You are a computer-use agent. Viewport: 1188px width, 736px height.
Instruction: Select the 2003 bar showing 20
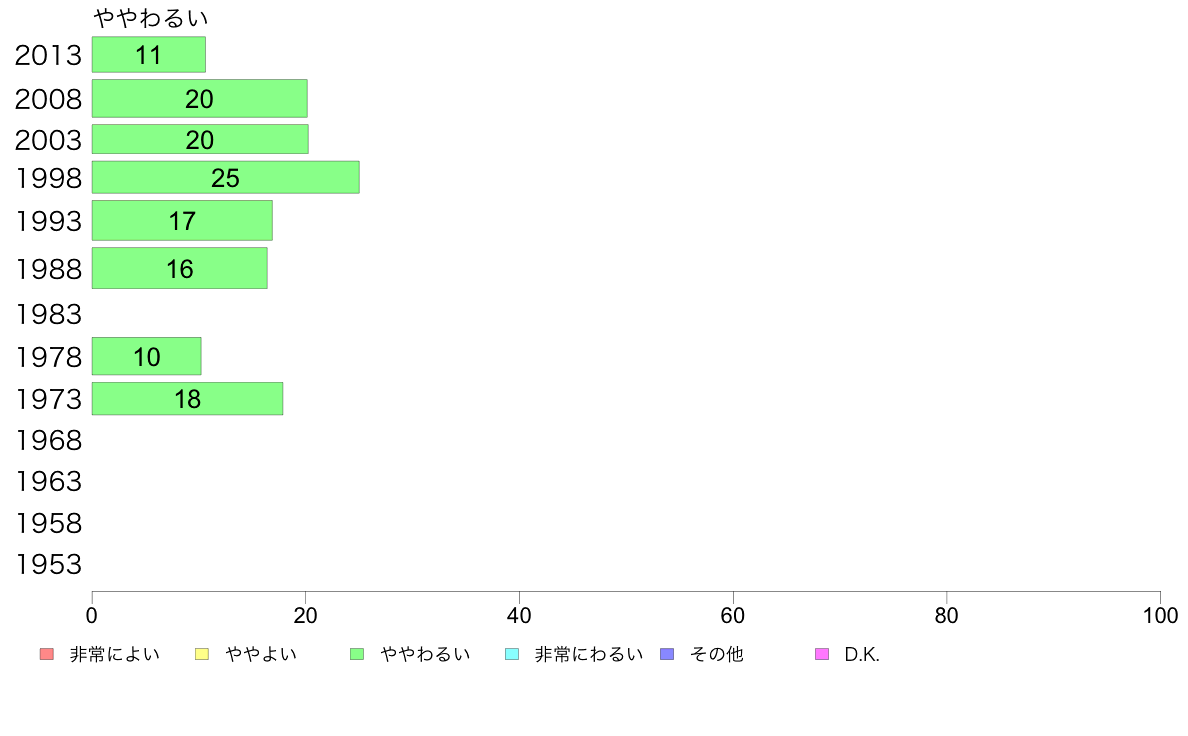coord(200,139)
